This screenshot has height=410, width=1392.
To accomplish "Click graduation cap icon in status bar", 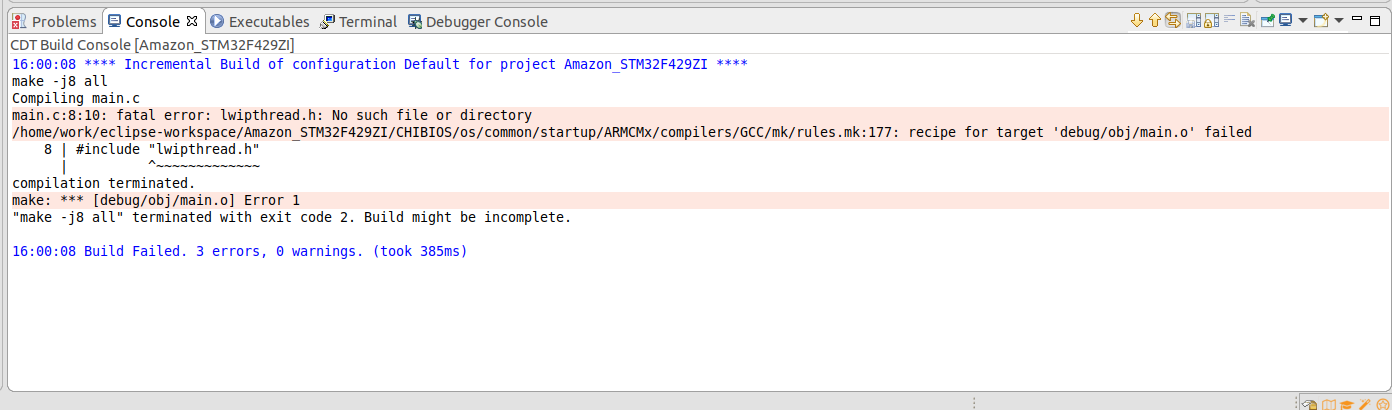I will [1347, 404].
